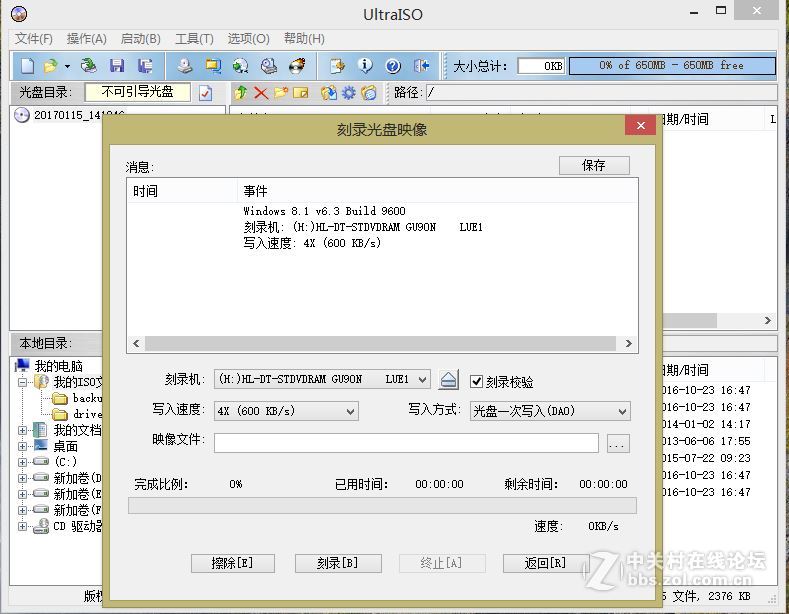
Task: Collapse the 我的ISO文档 tree node
Action: [23, 382]
